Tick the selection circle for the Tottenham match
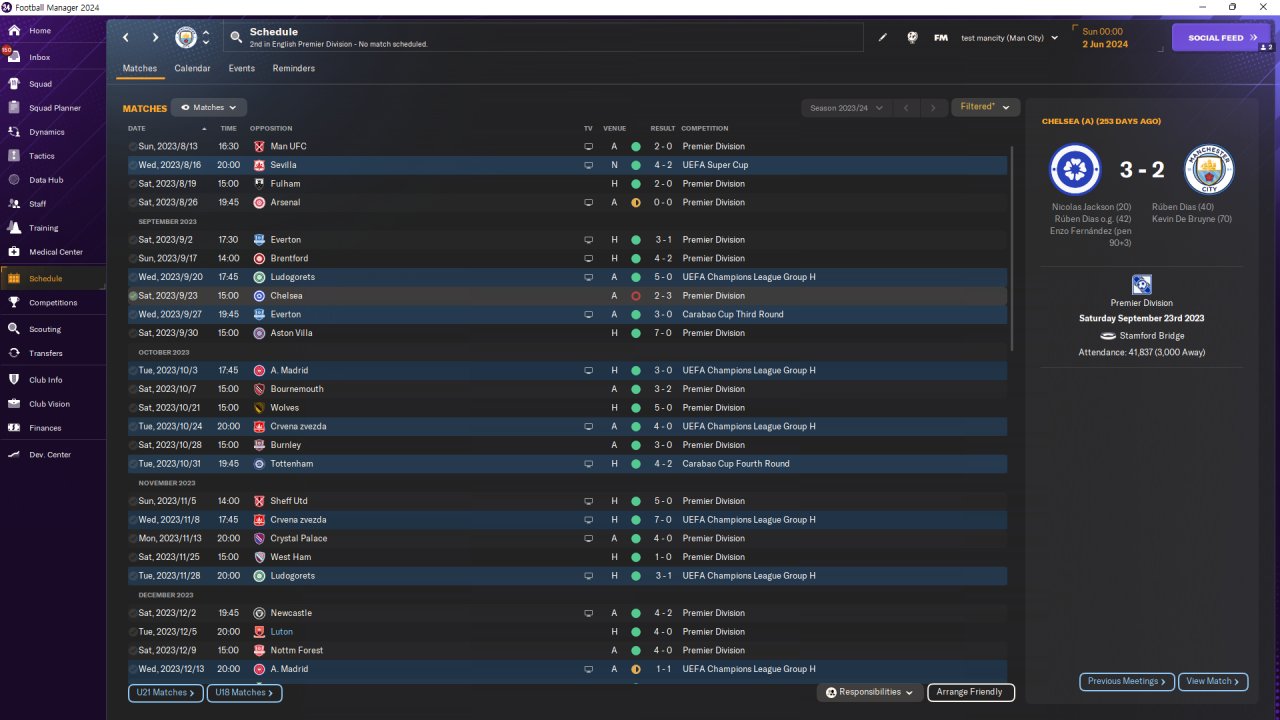The image size is (1280, 720). pyautogui.click(x=133, y=464)
